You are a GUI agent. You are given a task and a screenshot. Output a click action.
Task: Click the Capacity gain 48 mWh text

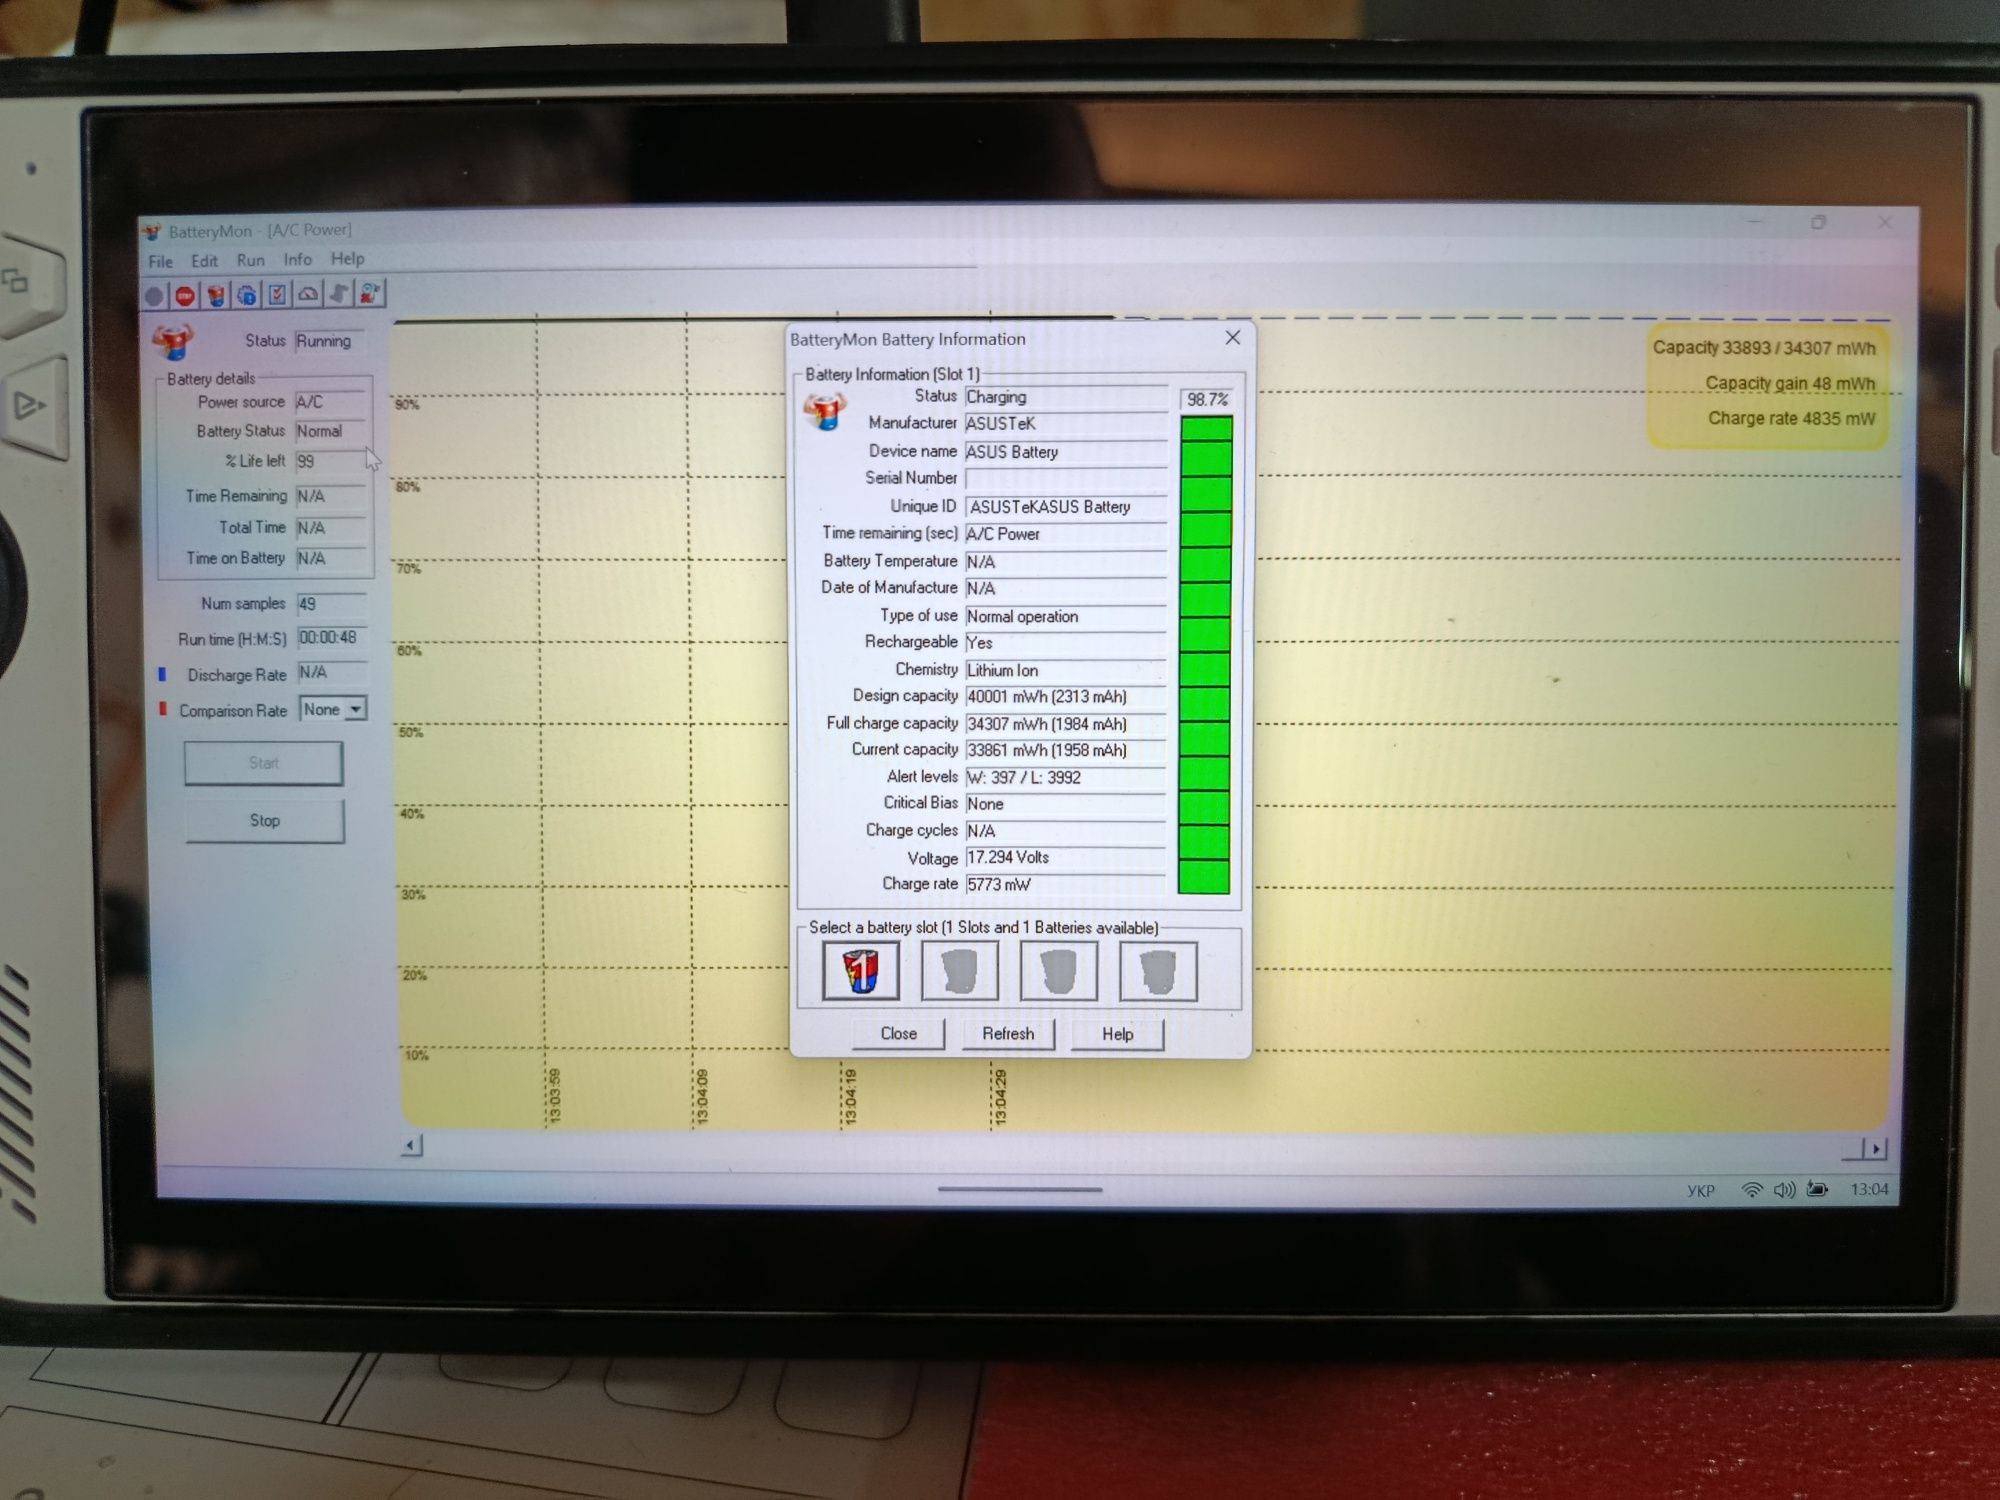click(1790, 384)
